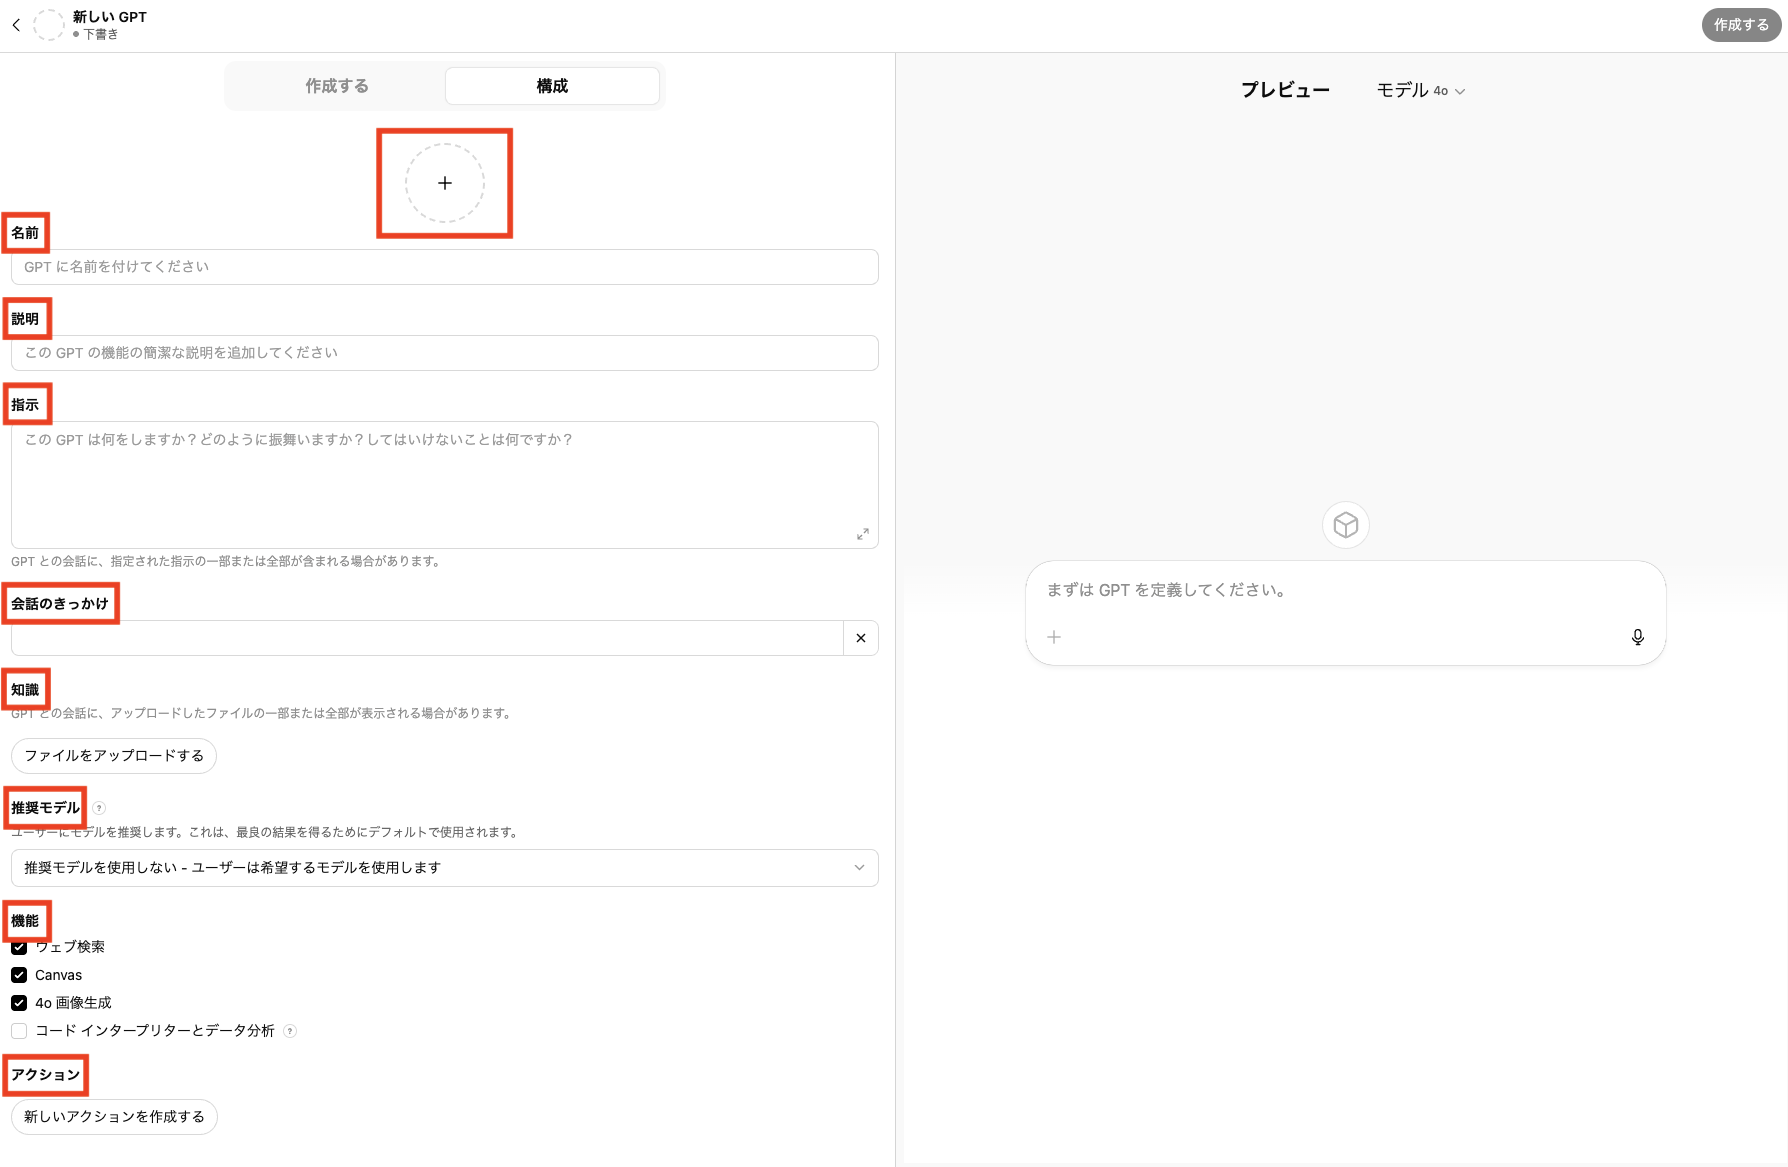Click the 指示 text area
The image size is (1788, 1167).
click(x=445, y=485)
